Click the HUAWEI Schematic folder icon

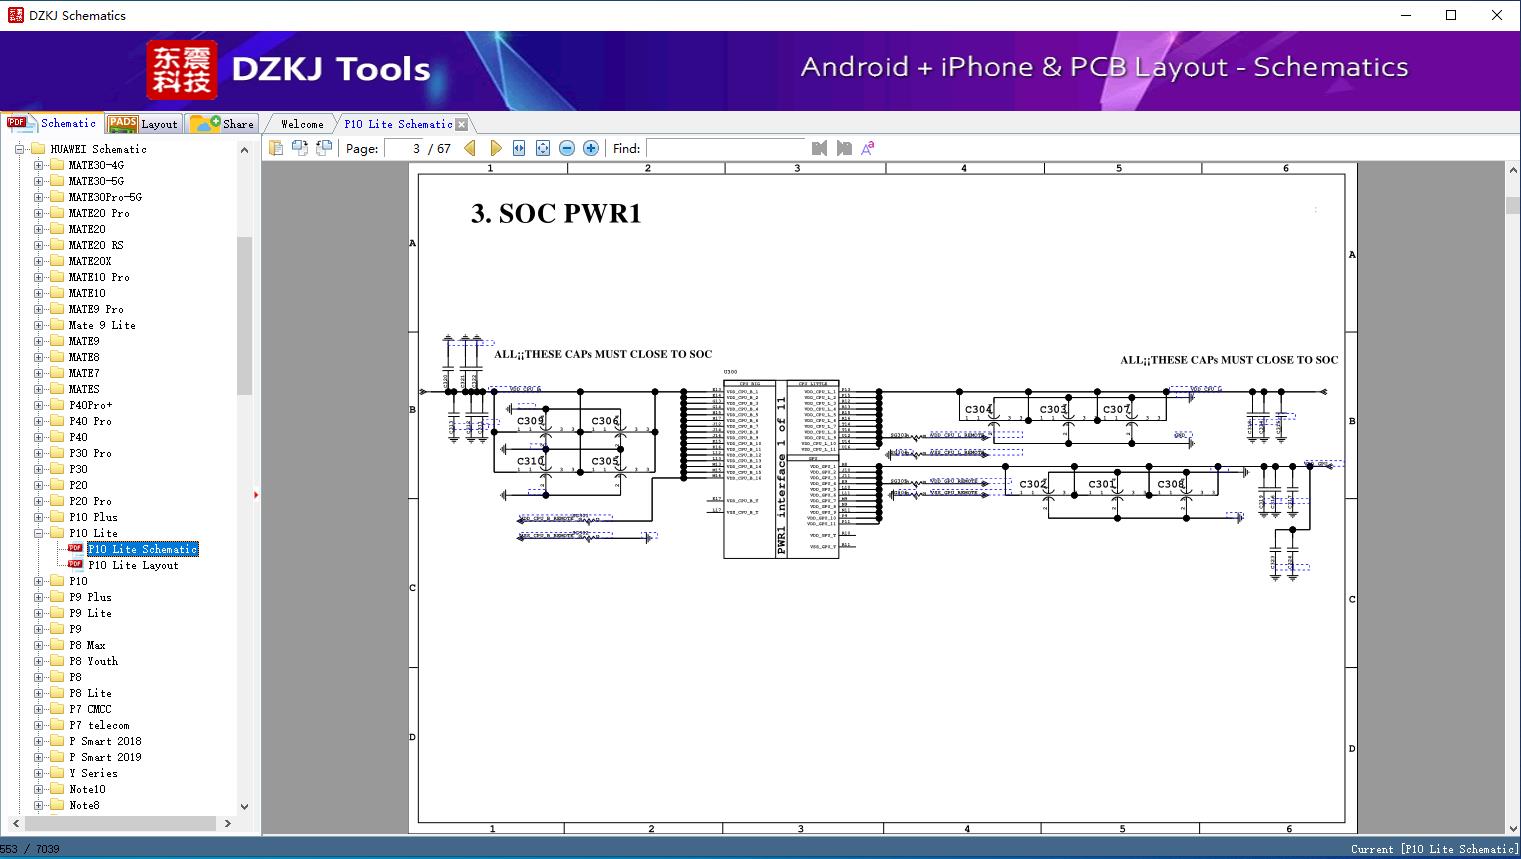38,149
